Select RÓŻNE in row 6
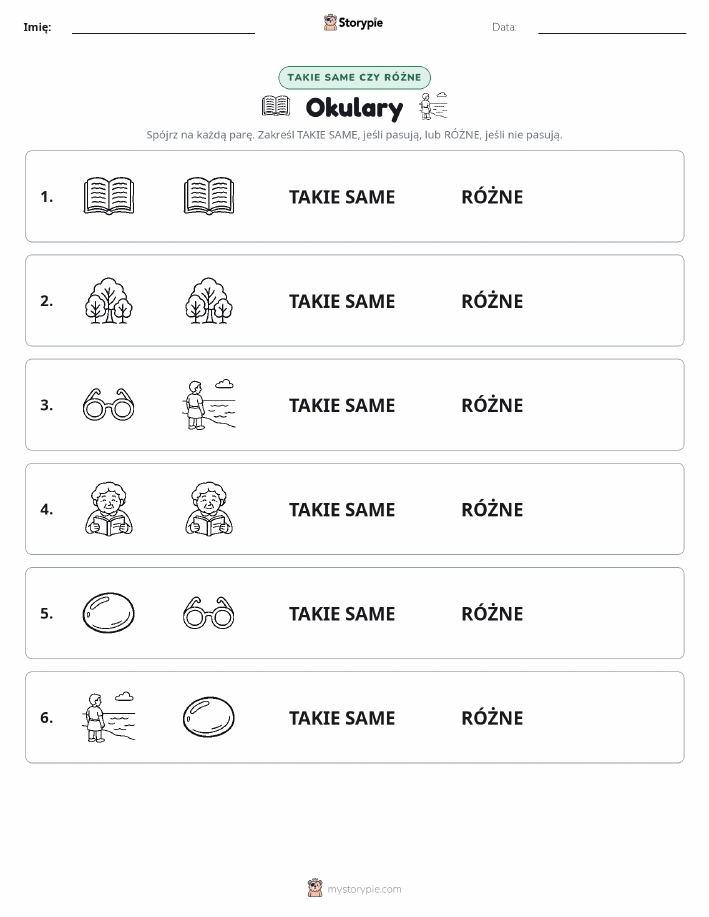This screenshot has width=709, height=917. click(x=492, y=716)
